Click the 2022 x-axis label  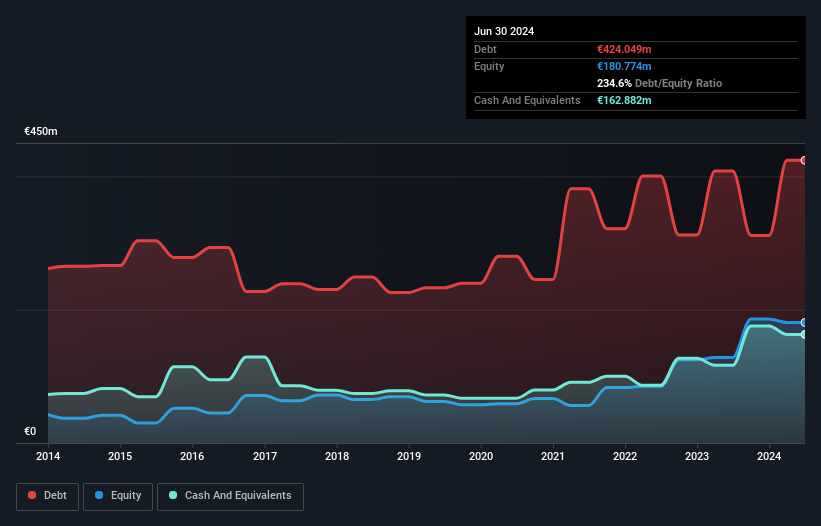625,456
